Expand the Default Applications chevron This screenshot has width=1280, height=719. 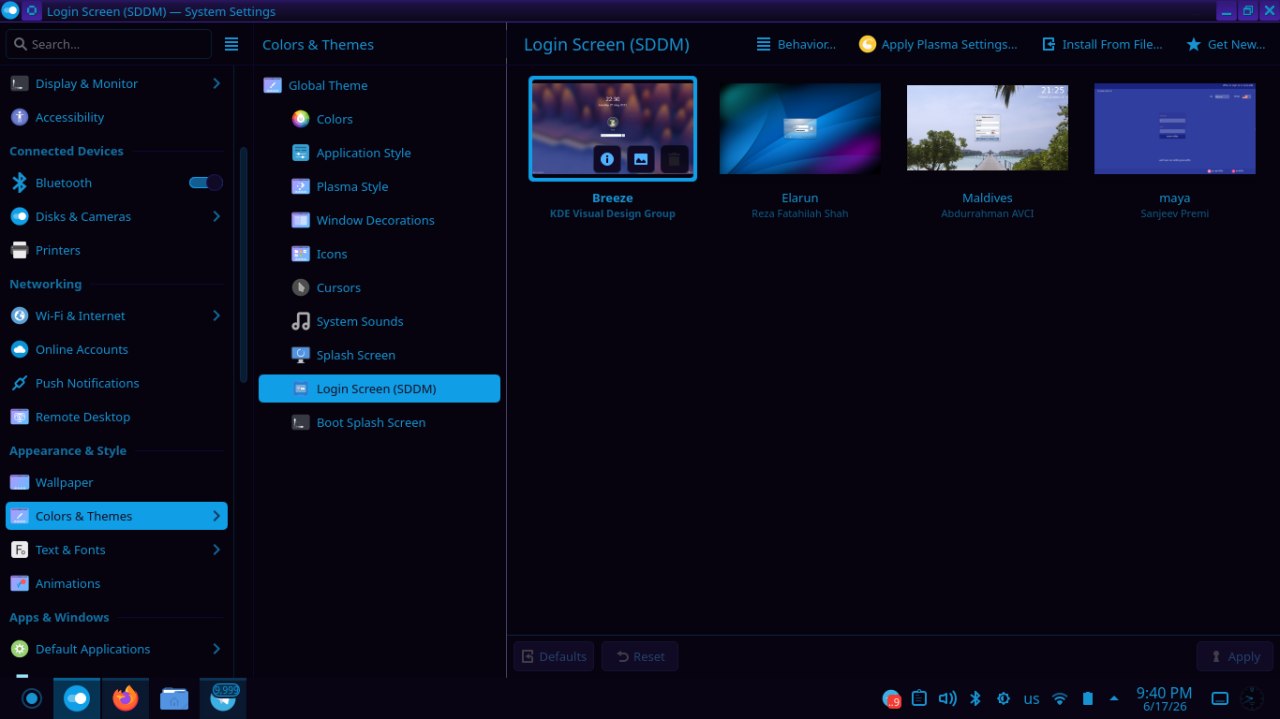216,649
